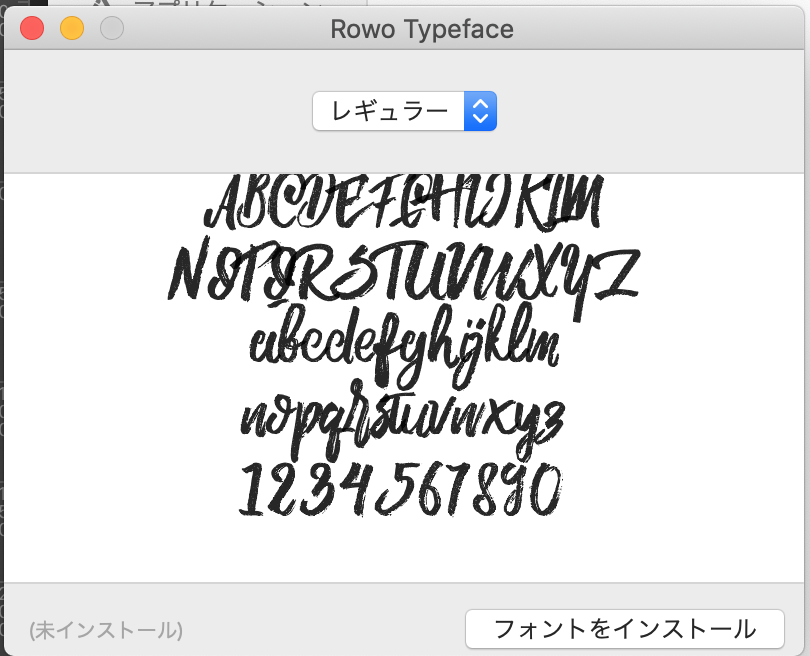This screenshot has width=810, height=656.
Task: Click the フォントをインストール button
Action: click(x=625, y=629)
